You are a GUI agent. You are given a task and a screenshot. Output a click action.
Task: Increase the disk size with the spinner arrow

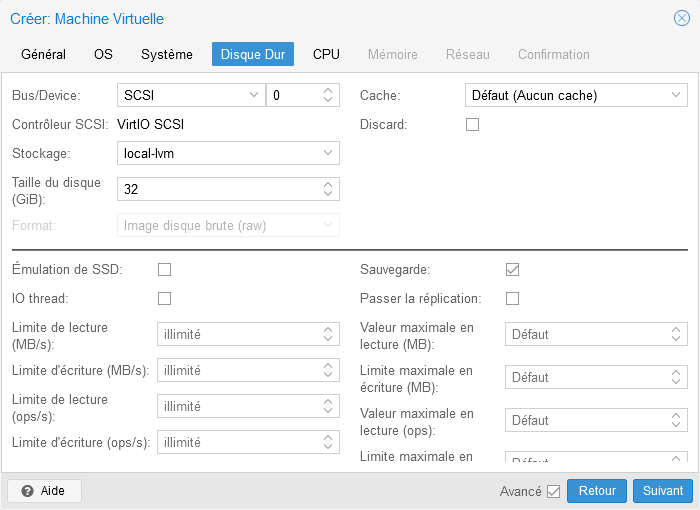coord(328,184)
